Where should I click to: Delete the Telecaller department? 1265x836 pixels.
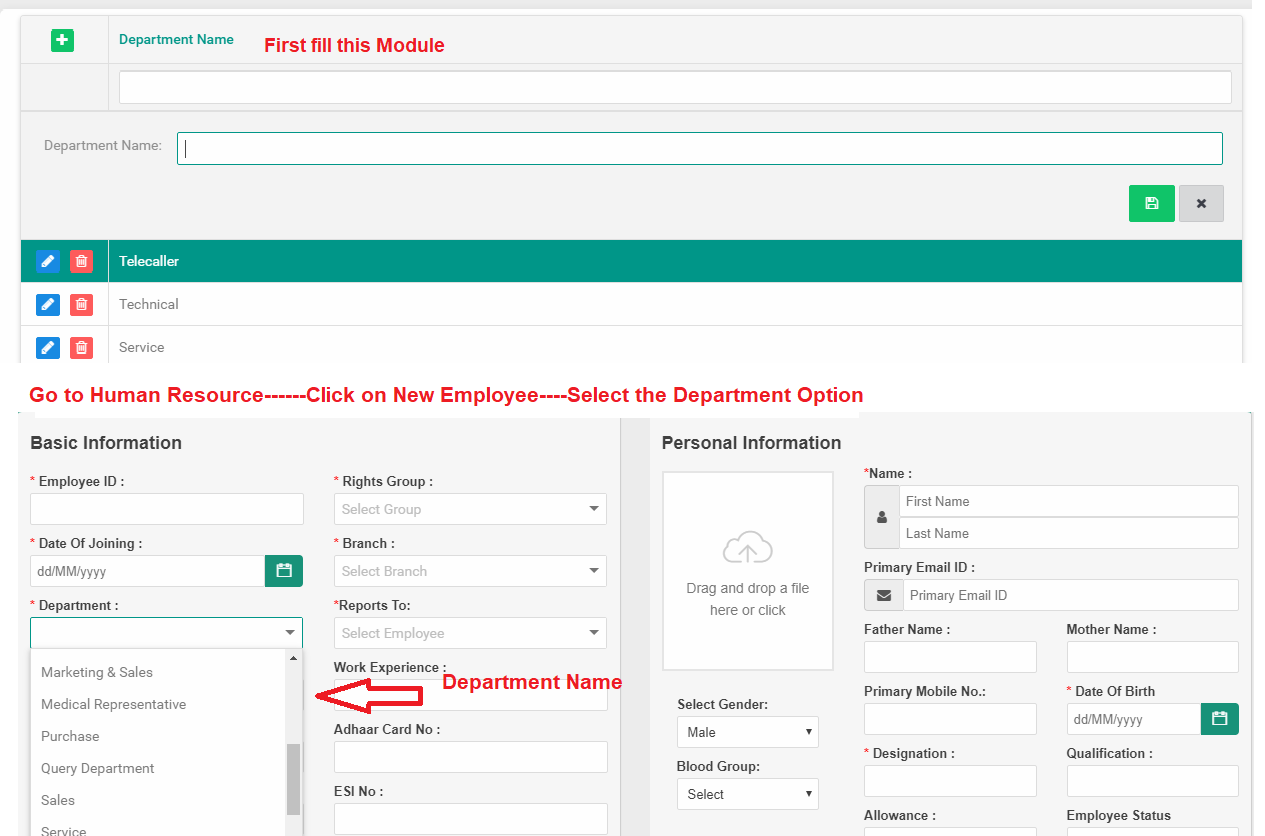81,261
